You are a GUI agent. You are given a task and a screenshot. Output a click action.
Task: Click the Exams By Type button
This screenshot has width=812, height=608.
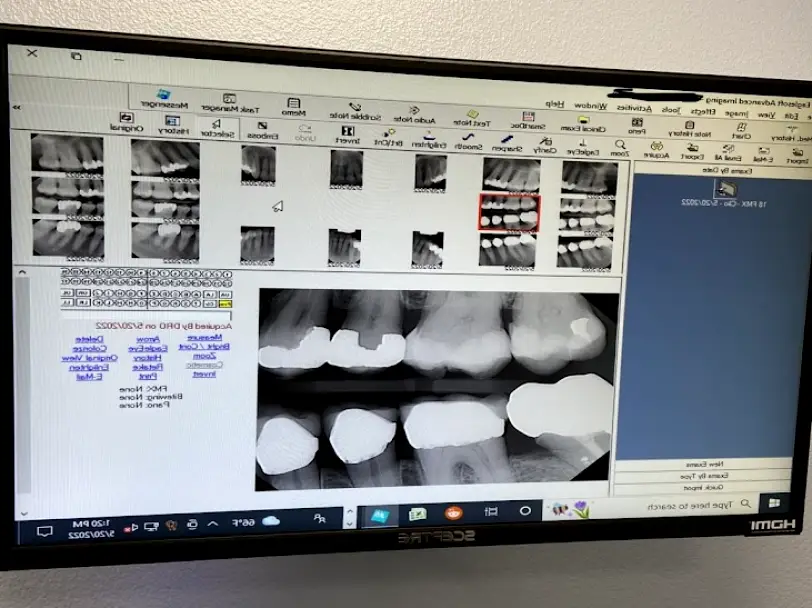703,476
